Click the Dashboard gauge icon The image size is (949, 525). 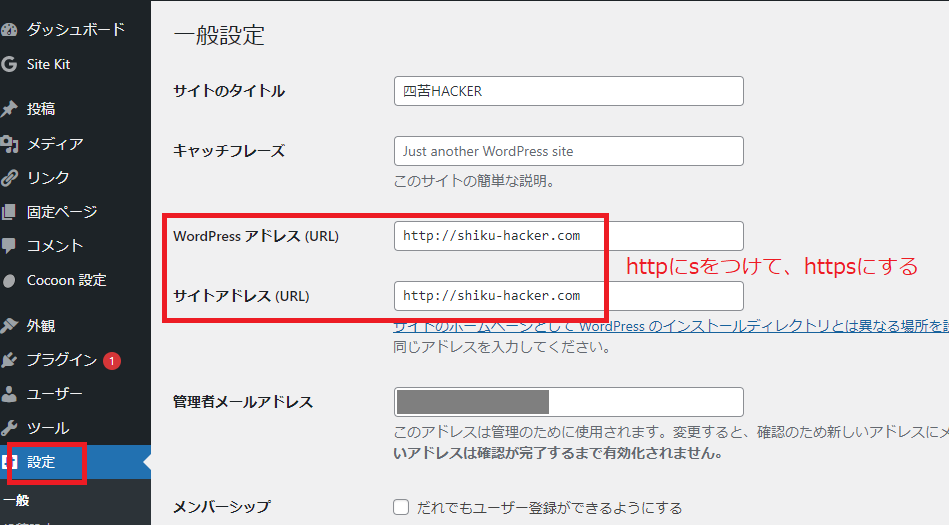point(9,30)
